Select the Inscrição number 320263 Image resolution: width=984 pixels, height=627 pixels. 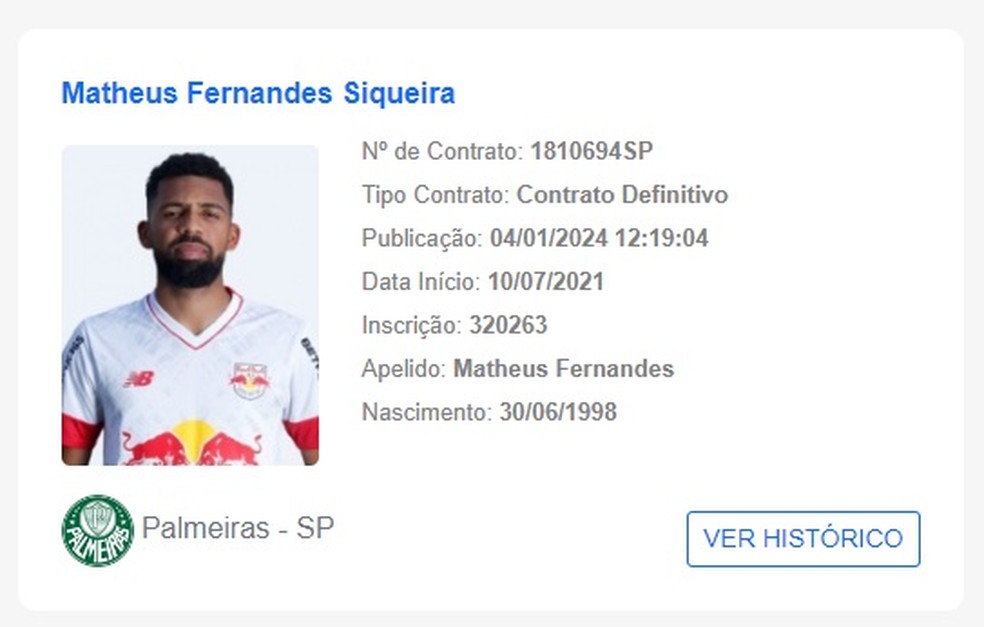point(511,324)
